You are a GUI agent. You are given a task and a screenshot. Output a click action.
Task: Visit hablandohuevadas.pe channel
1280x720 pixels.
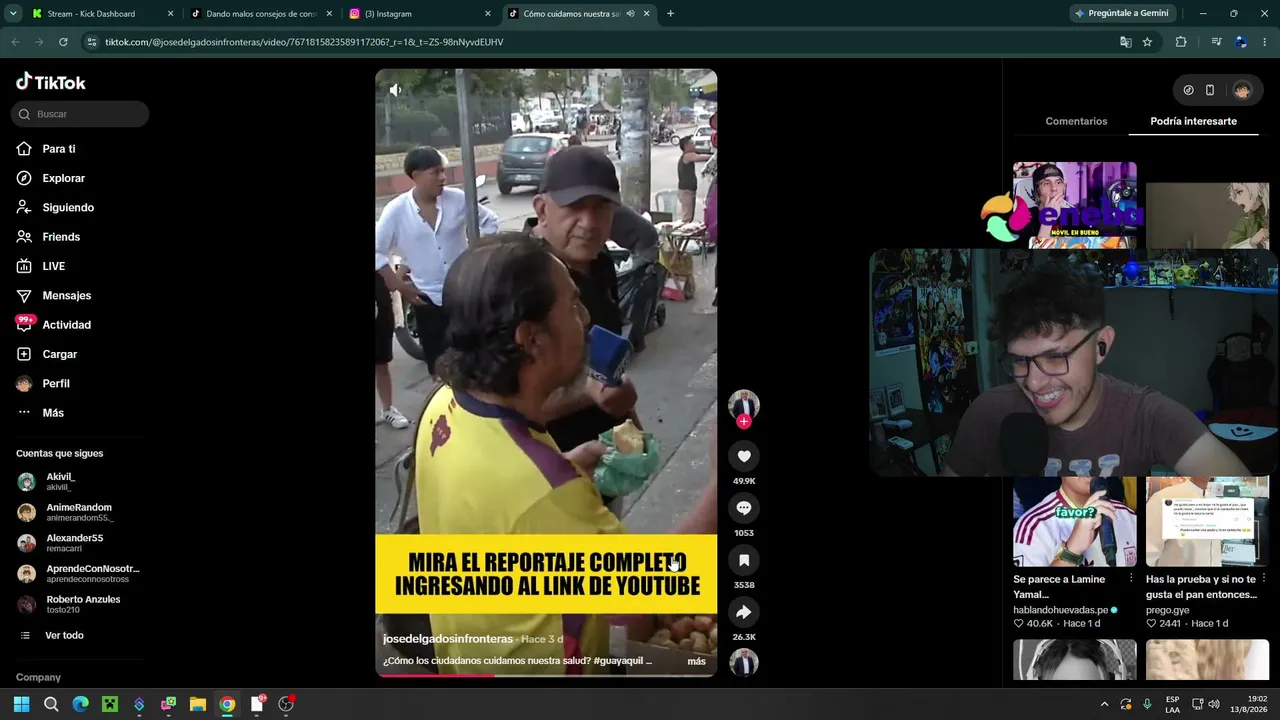(x=1060, y=610)
